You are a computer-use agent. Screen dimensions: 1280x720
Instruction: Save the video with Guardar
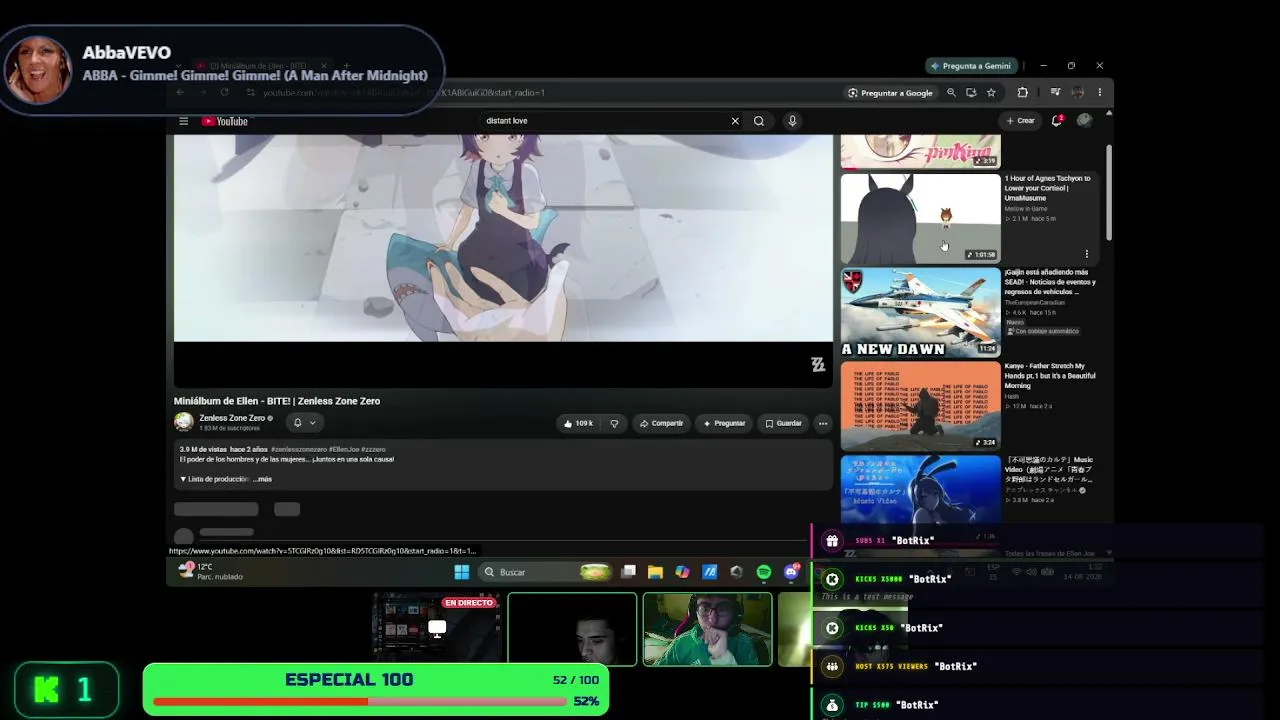(x=783, y=423)
